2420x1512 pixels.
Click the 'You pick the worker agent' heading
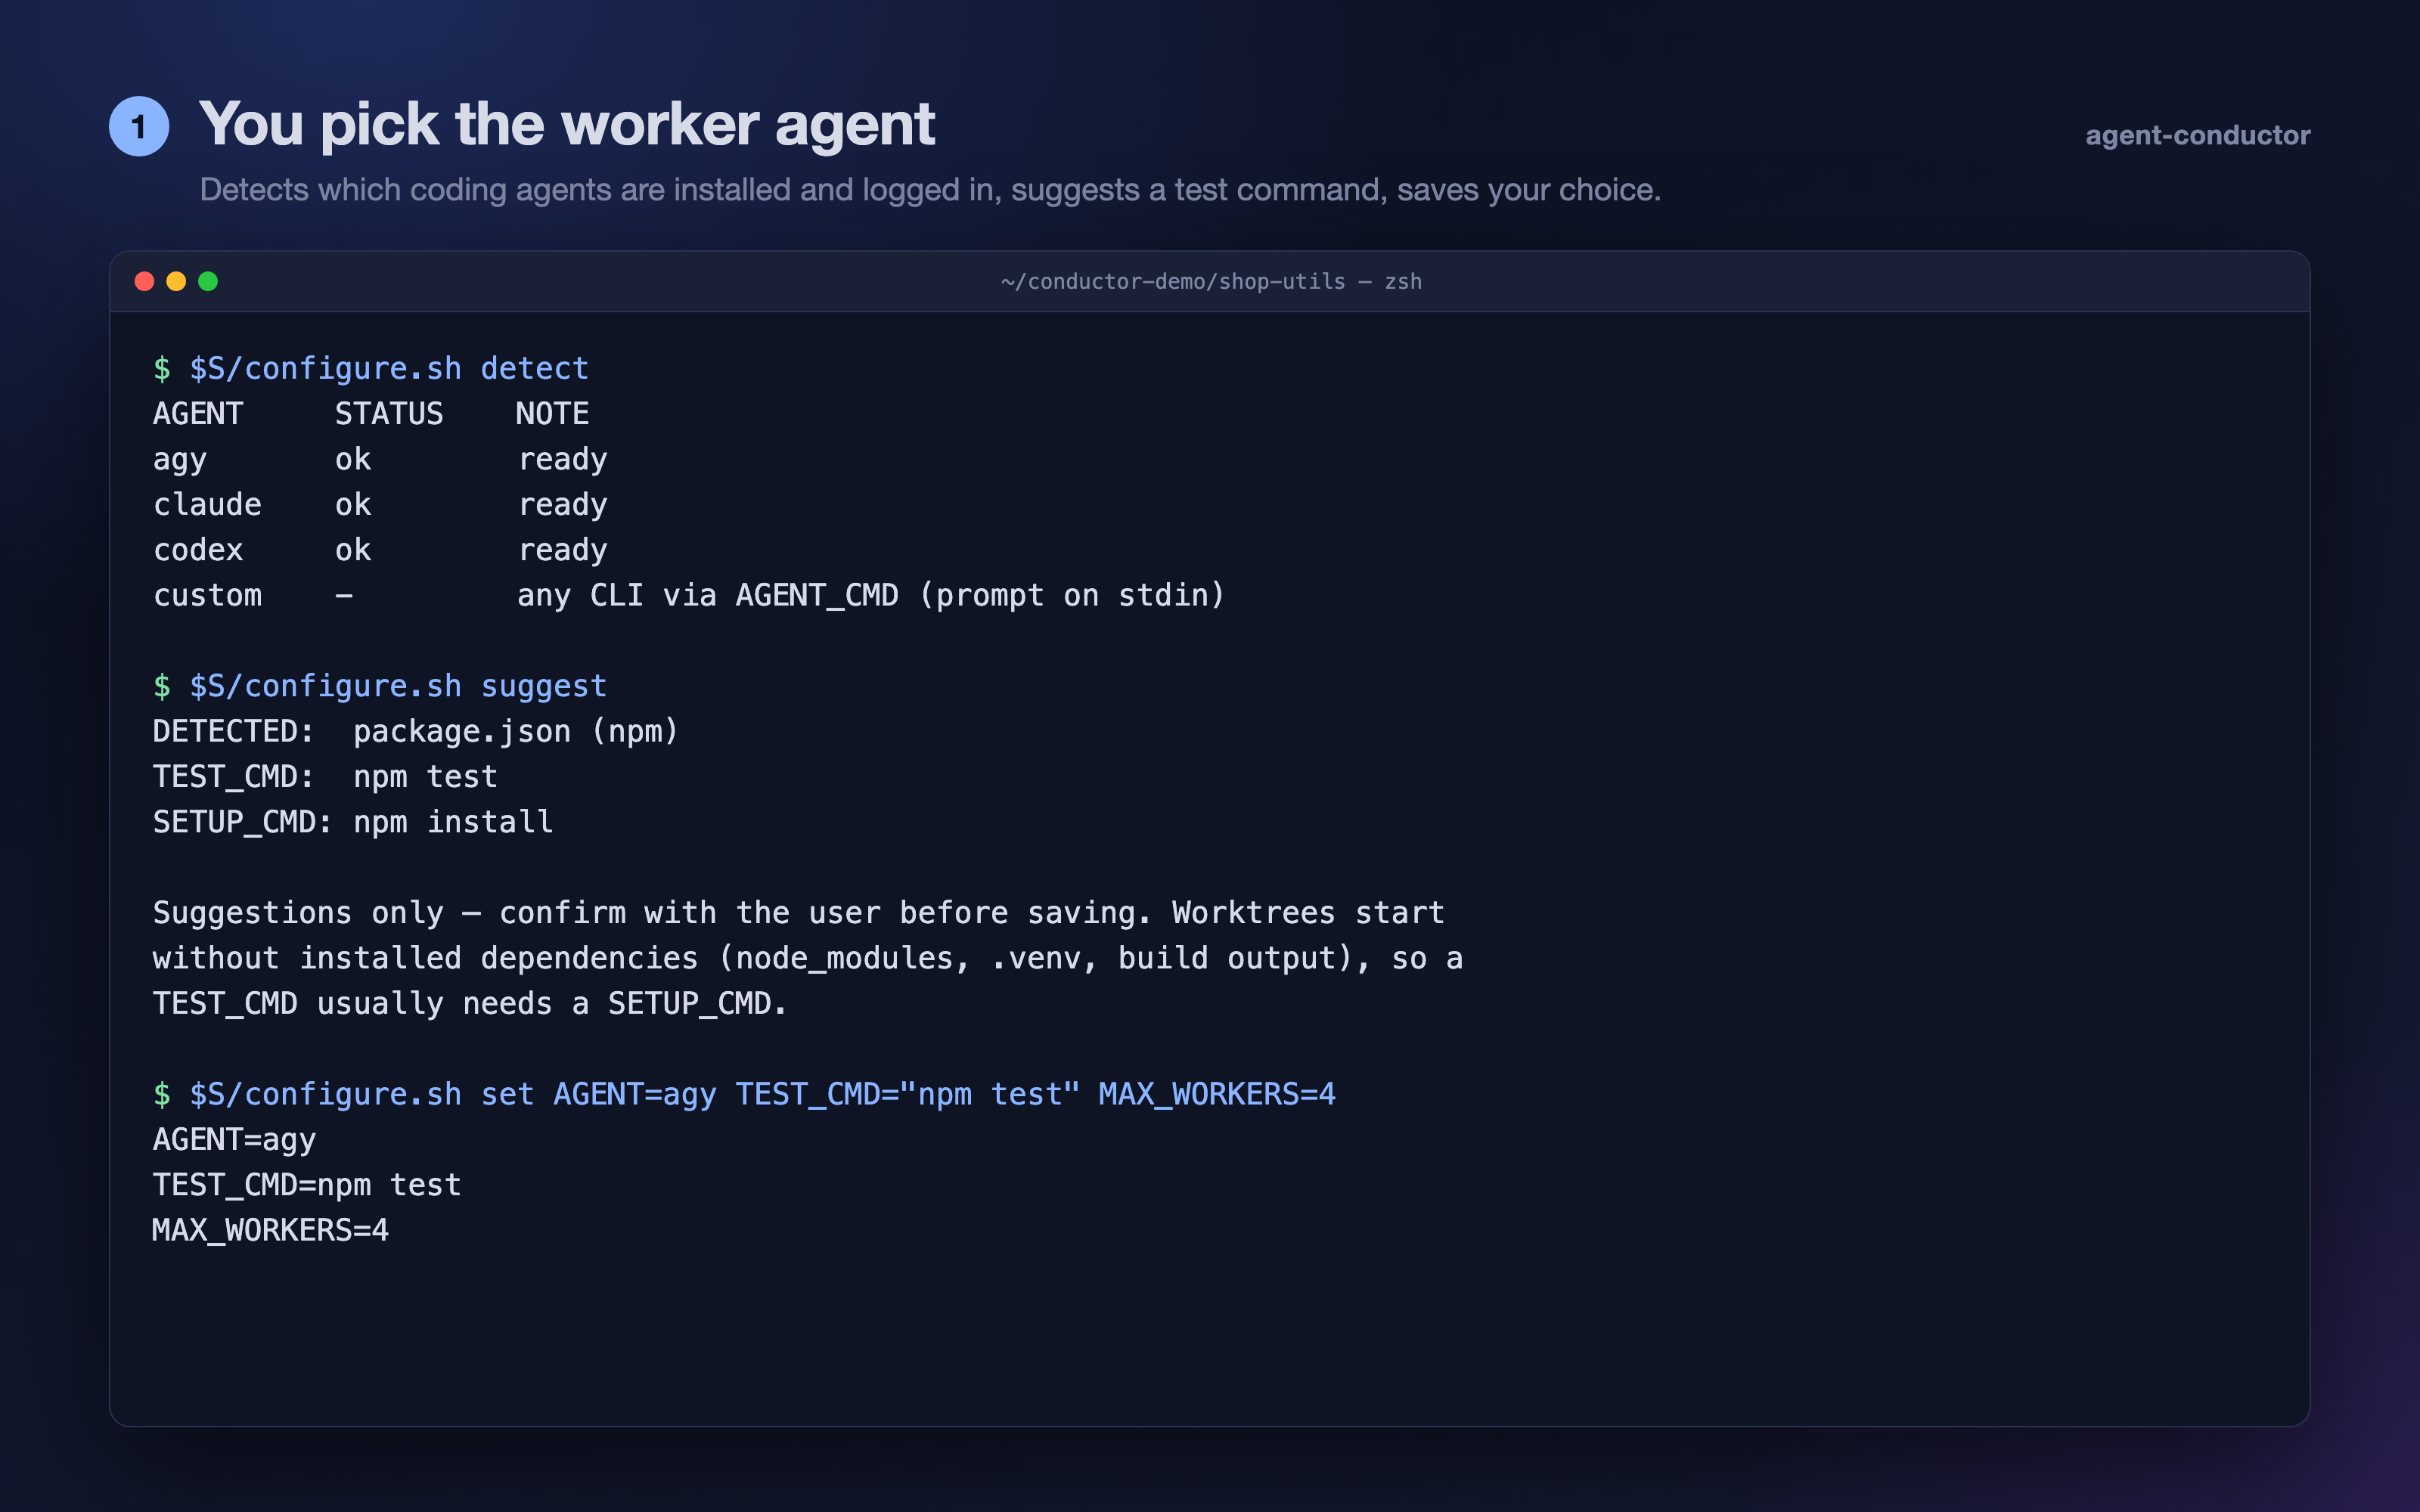tap(567, 125)
